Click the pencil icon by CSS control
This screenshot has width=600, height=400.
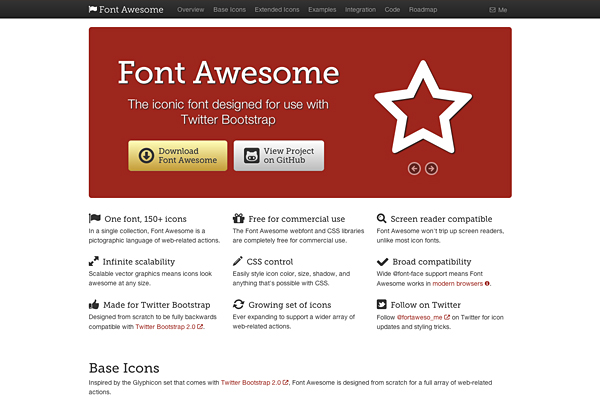(237, 261)
